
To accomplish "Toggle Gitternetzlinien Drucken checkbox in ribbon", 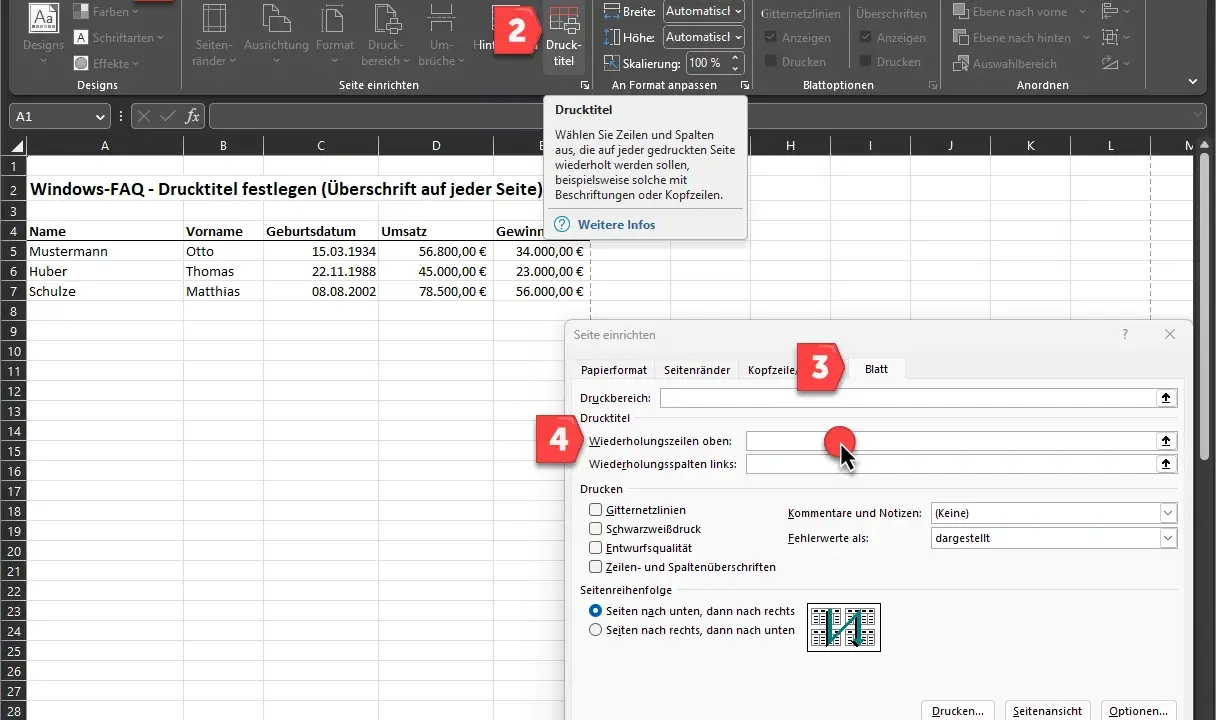I will pyautogui.click(x=771, y=62).
